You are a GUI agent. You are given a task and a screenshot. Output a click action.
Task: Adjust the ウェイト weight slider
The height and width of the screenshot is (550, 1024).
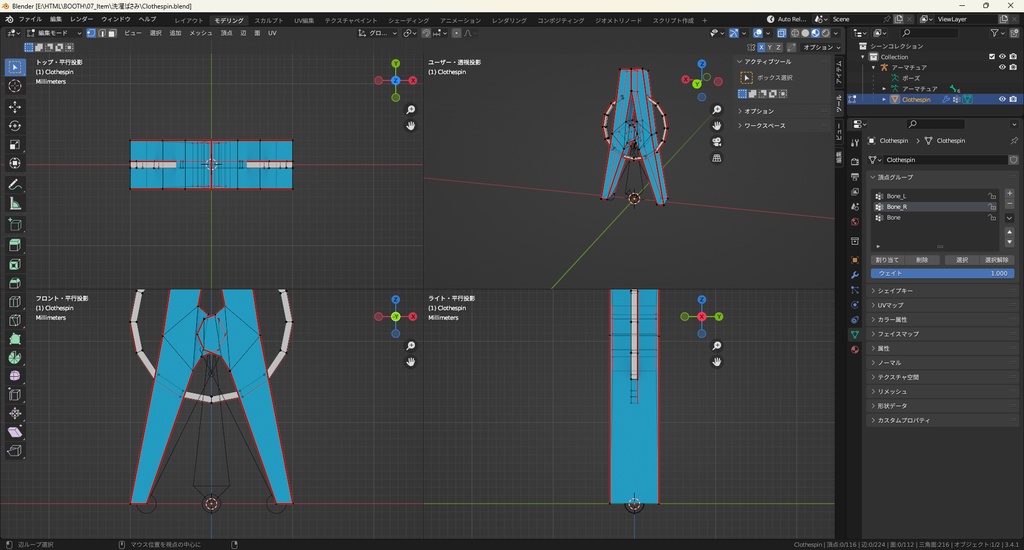pyautogui.click(x=942, y=273)
